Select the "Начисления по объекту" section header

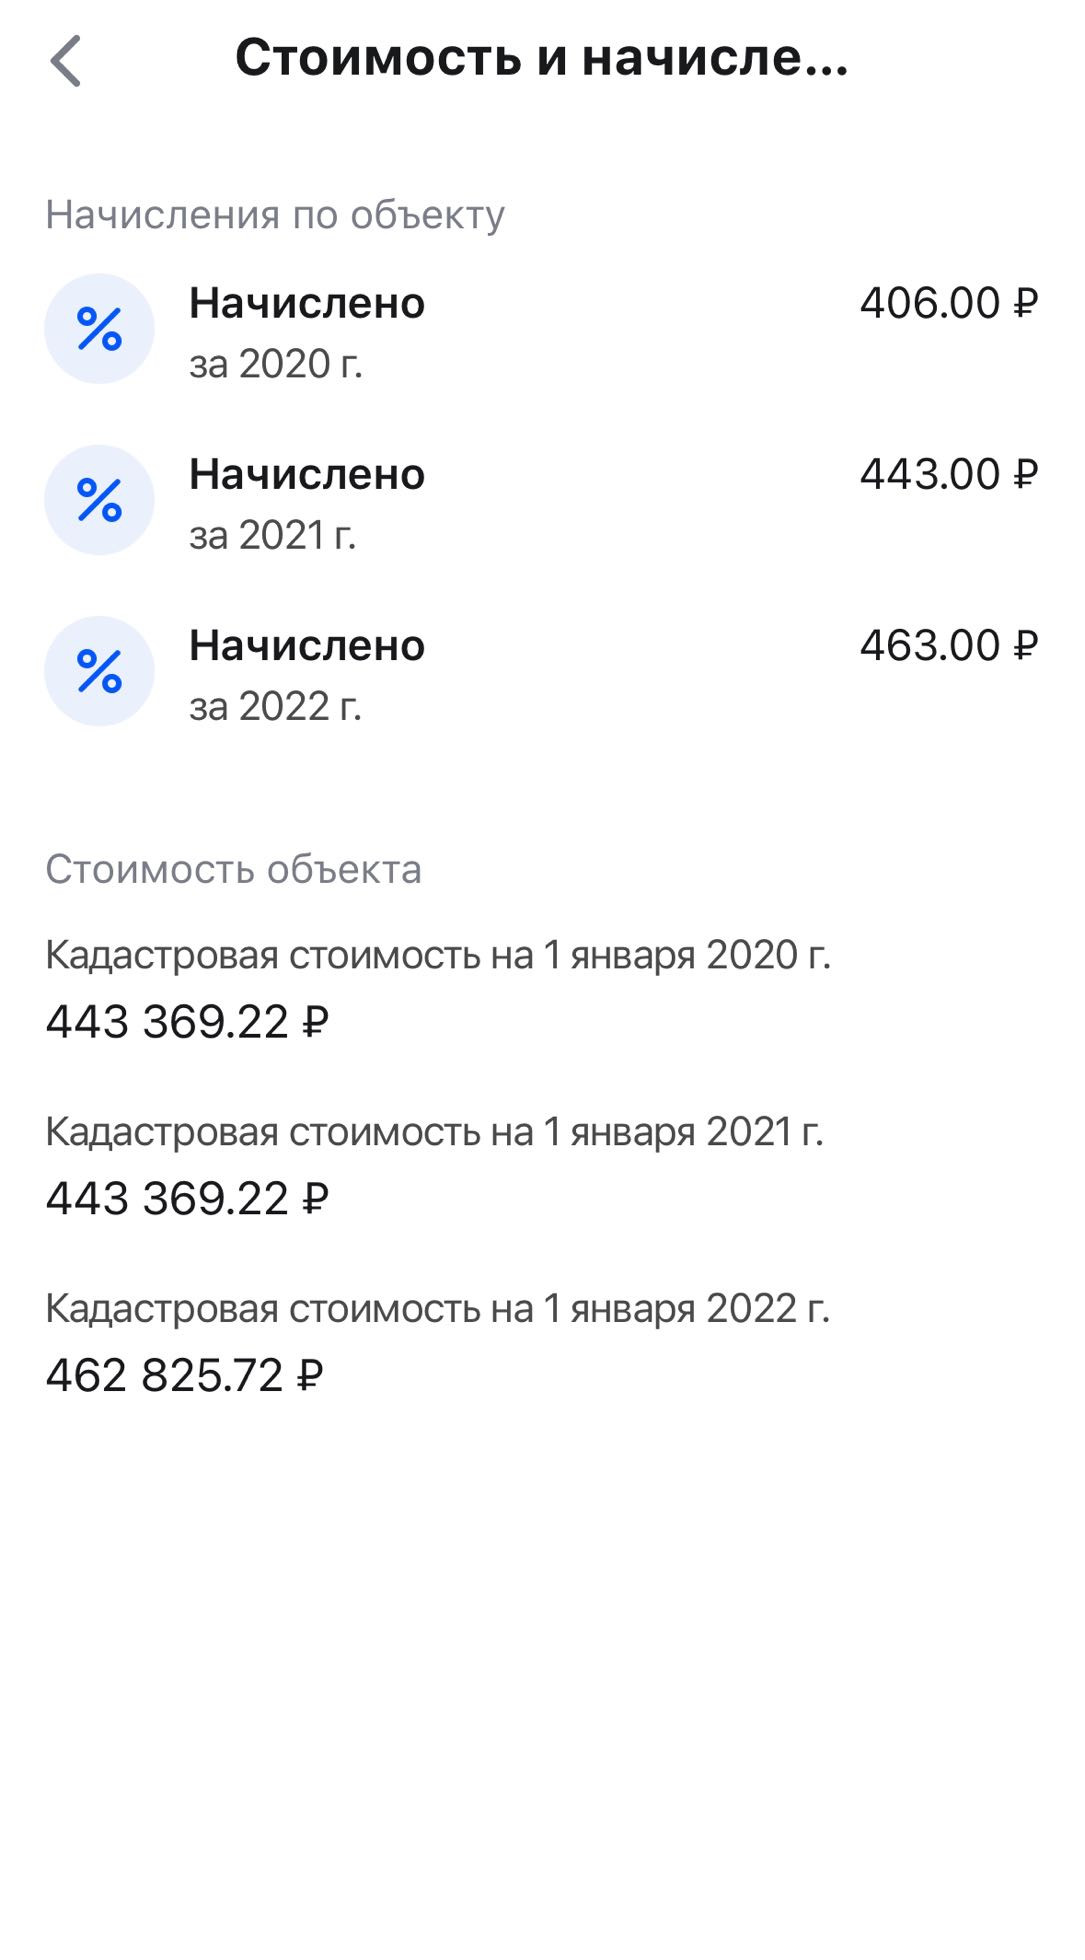click(275, 215)
